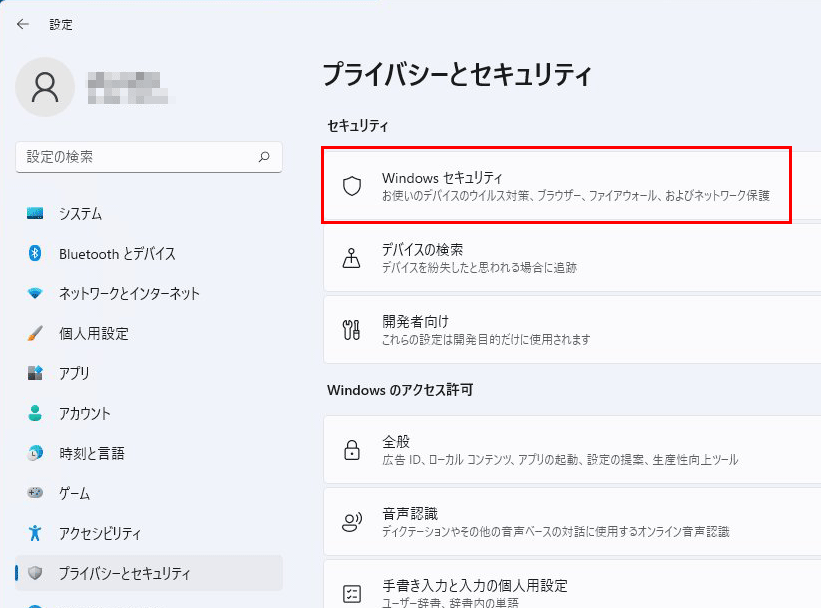821x608 pixels.
Task: Select 時刻と言語 in sidebar
Action: coord(149,453)
